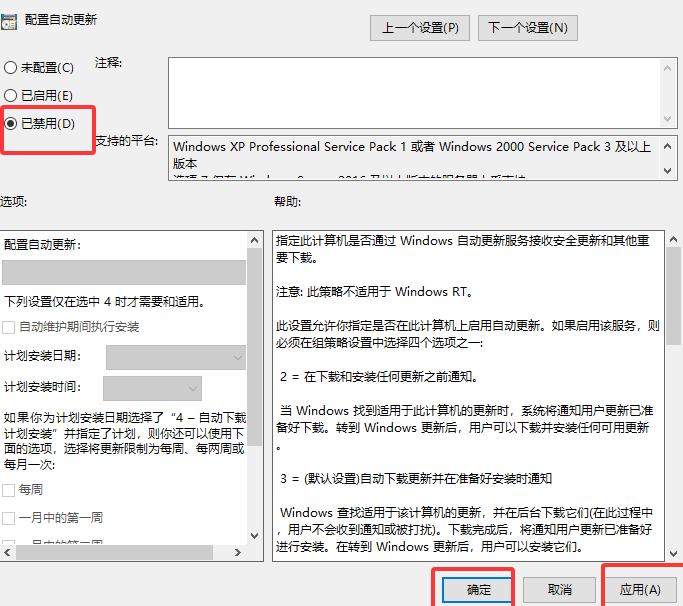
Task: Click help line 2 = 在下载和安装任何更新之前通知
Action: click(x=379, y=376)
